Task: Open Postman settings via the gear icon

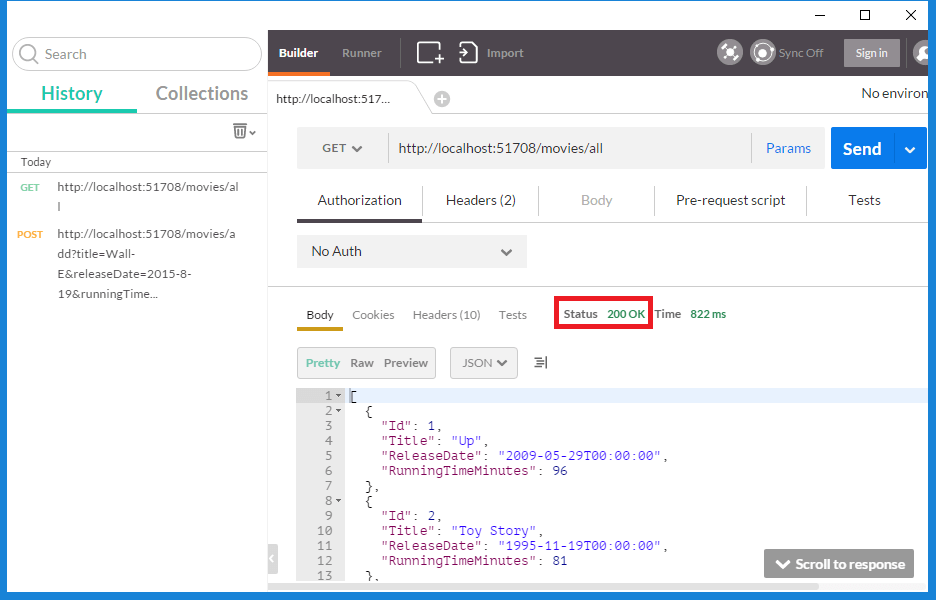Action: pos(729,52)
